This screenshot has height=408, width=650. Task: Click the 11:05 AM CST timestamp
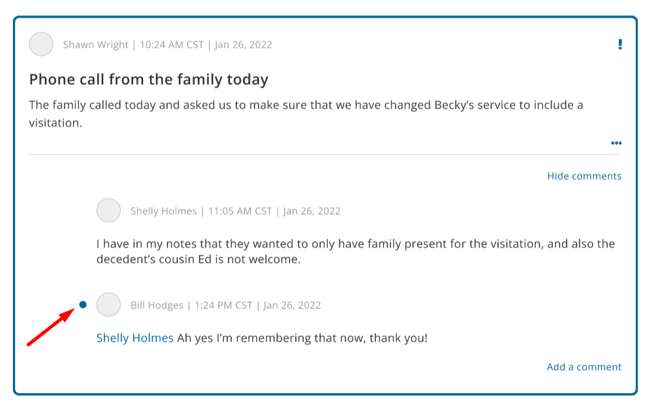coord(240,211)
